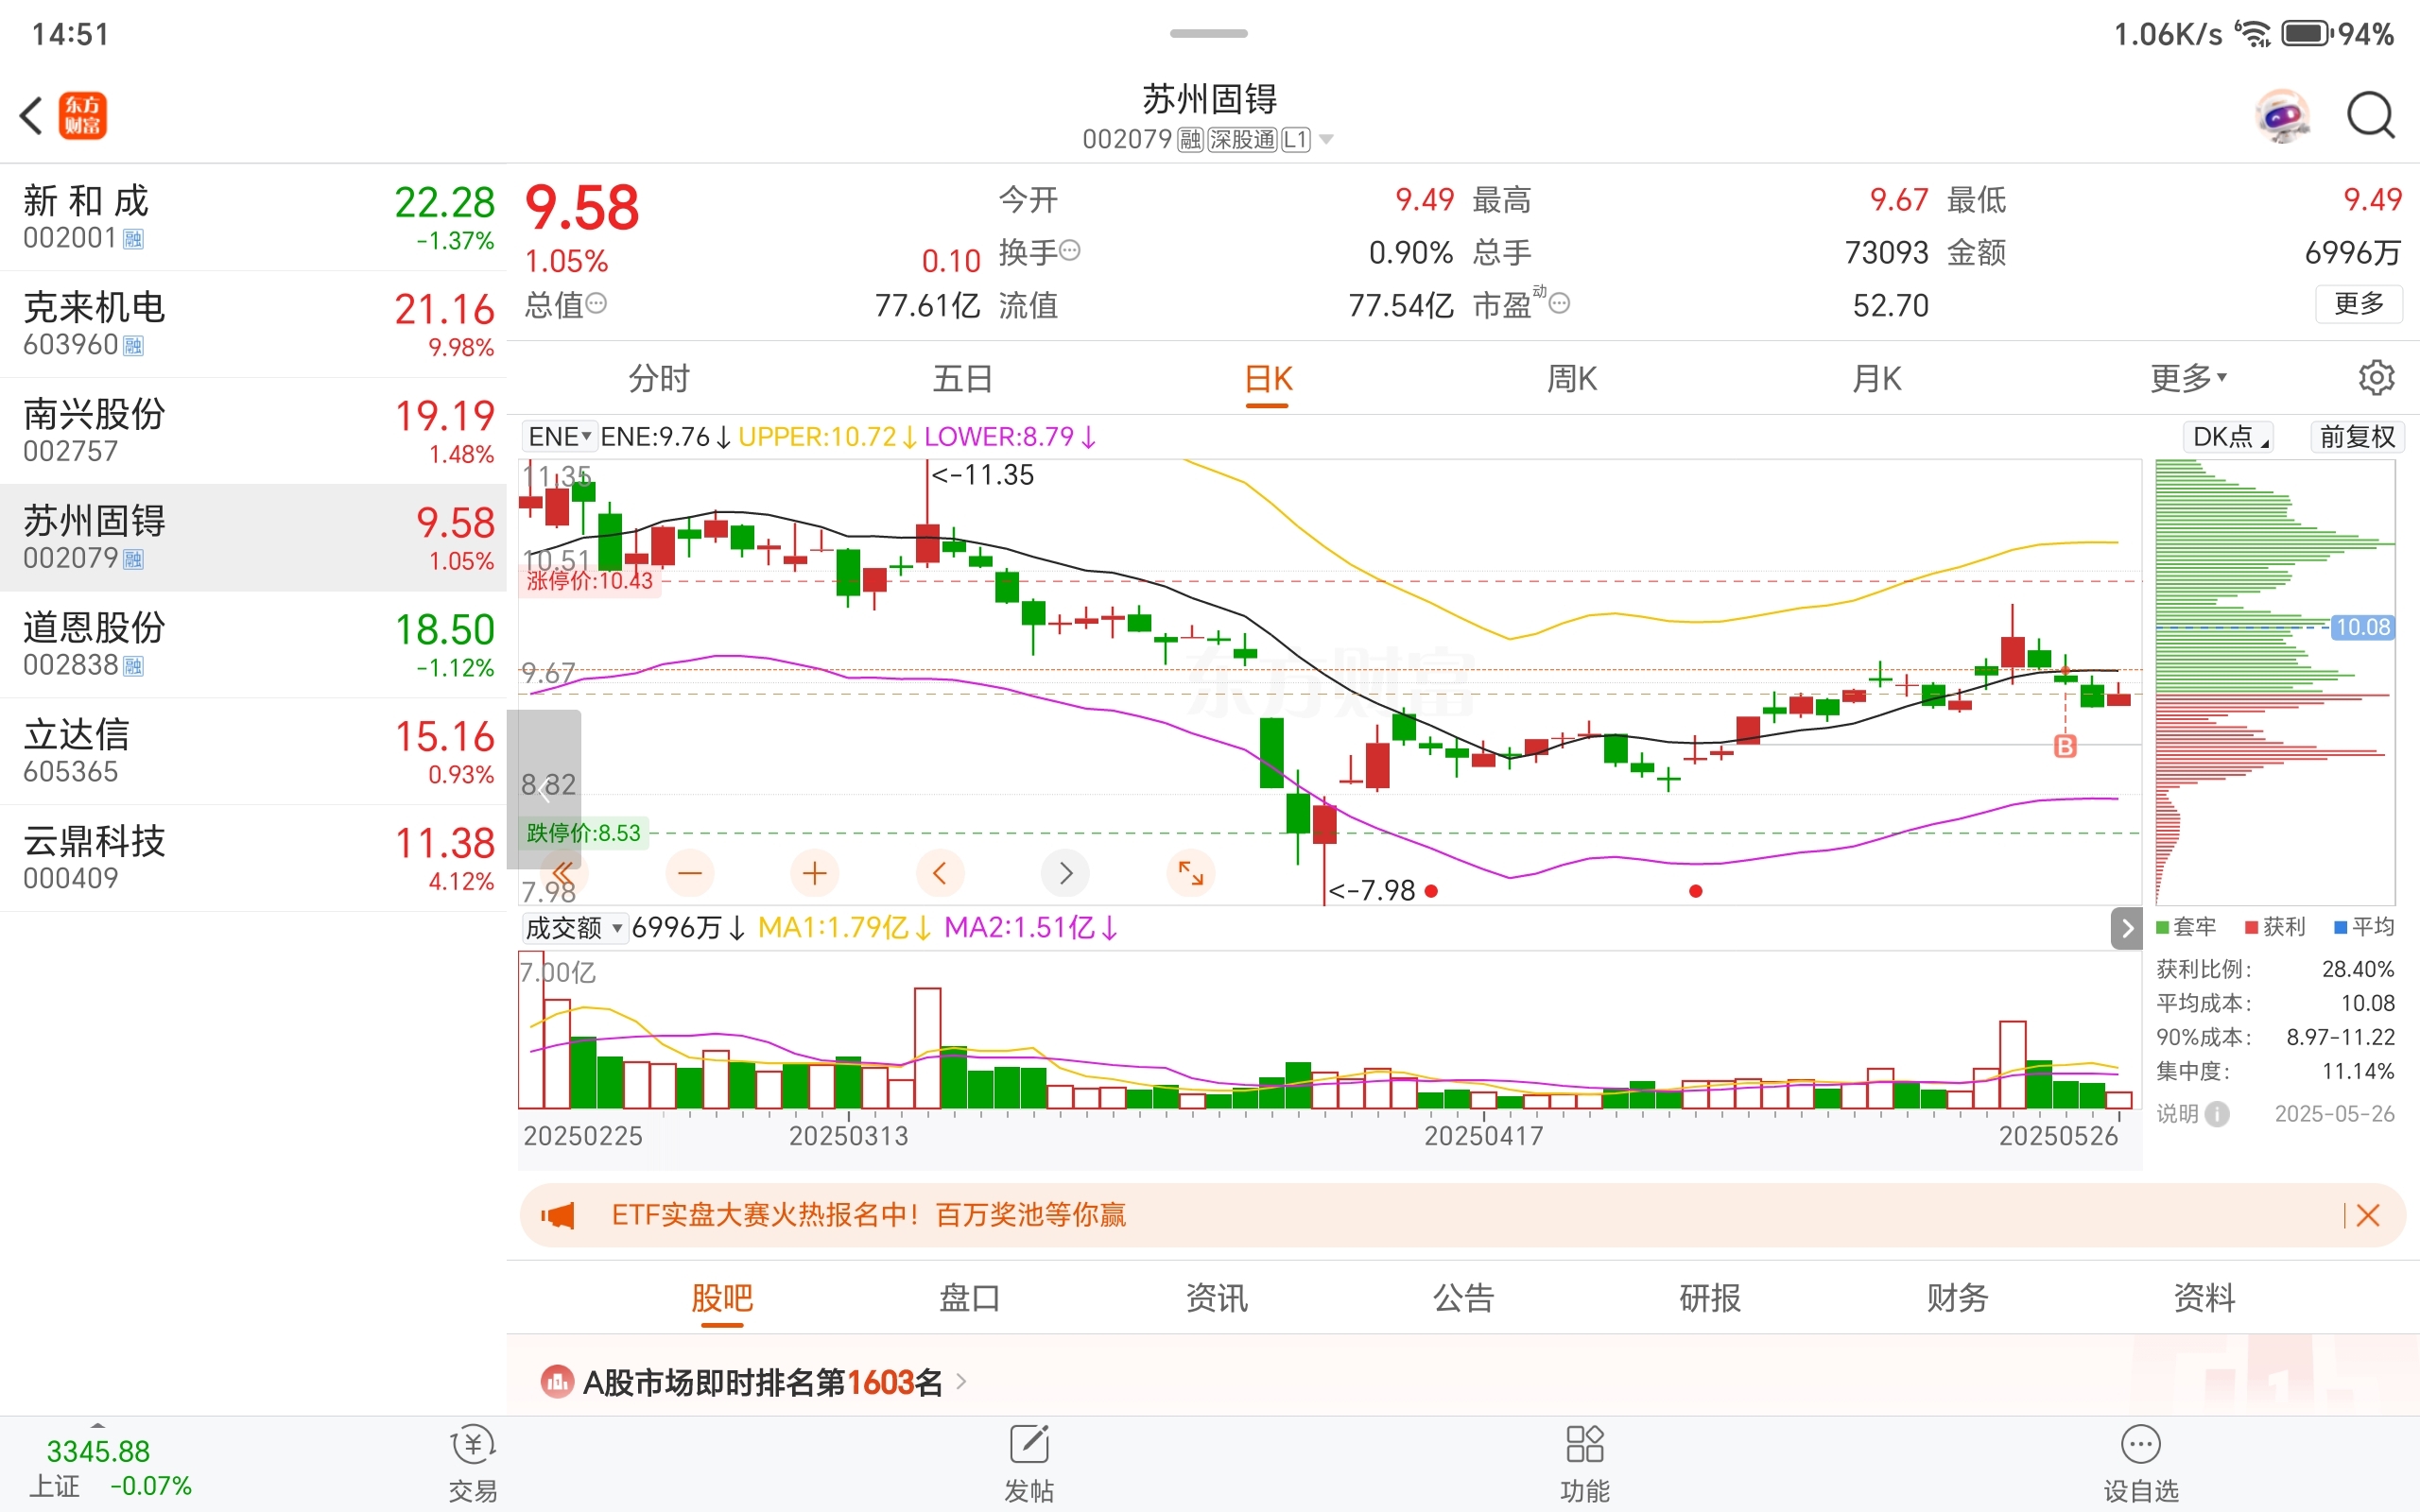Tap the back arrow icon
Image resolution: width=2420 pixels, height=1512 pixels.
coord(32,115)
